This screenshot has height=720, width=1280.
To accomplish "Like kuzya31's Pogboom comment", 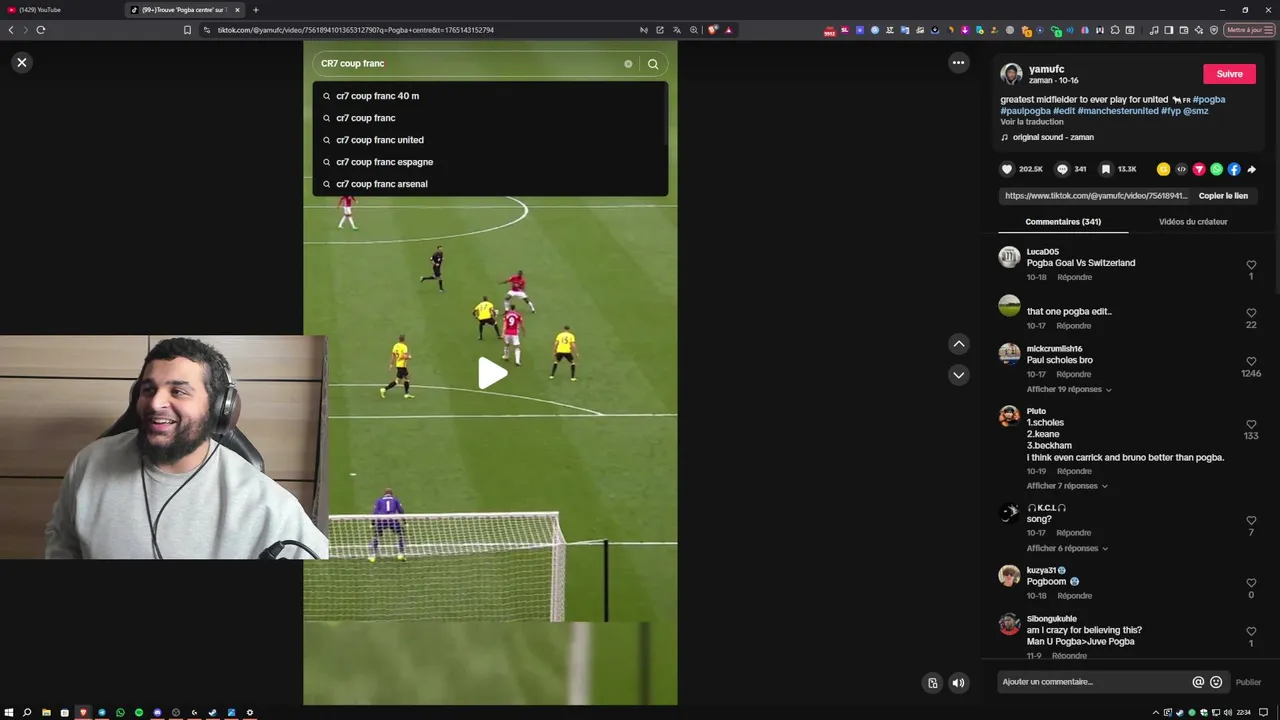I will 1251,583.
